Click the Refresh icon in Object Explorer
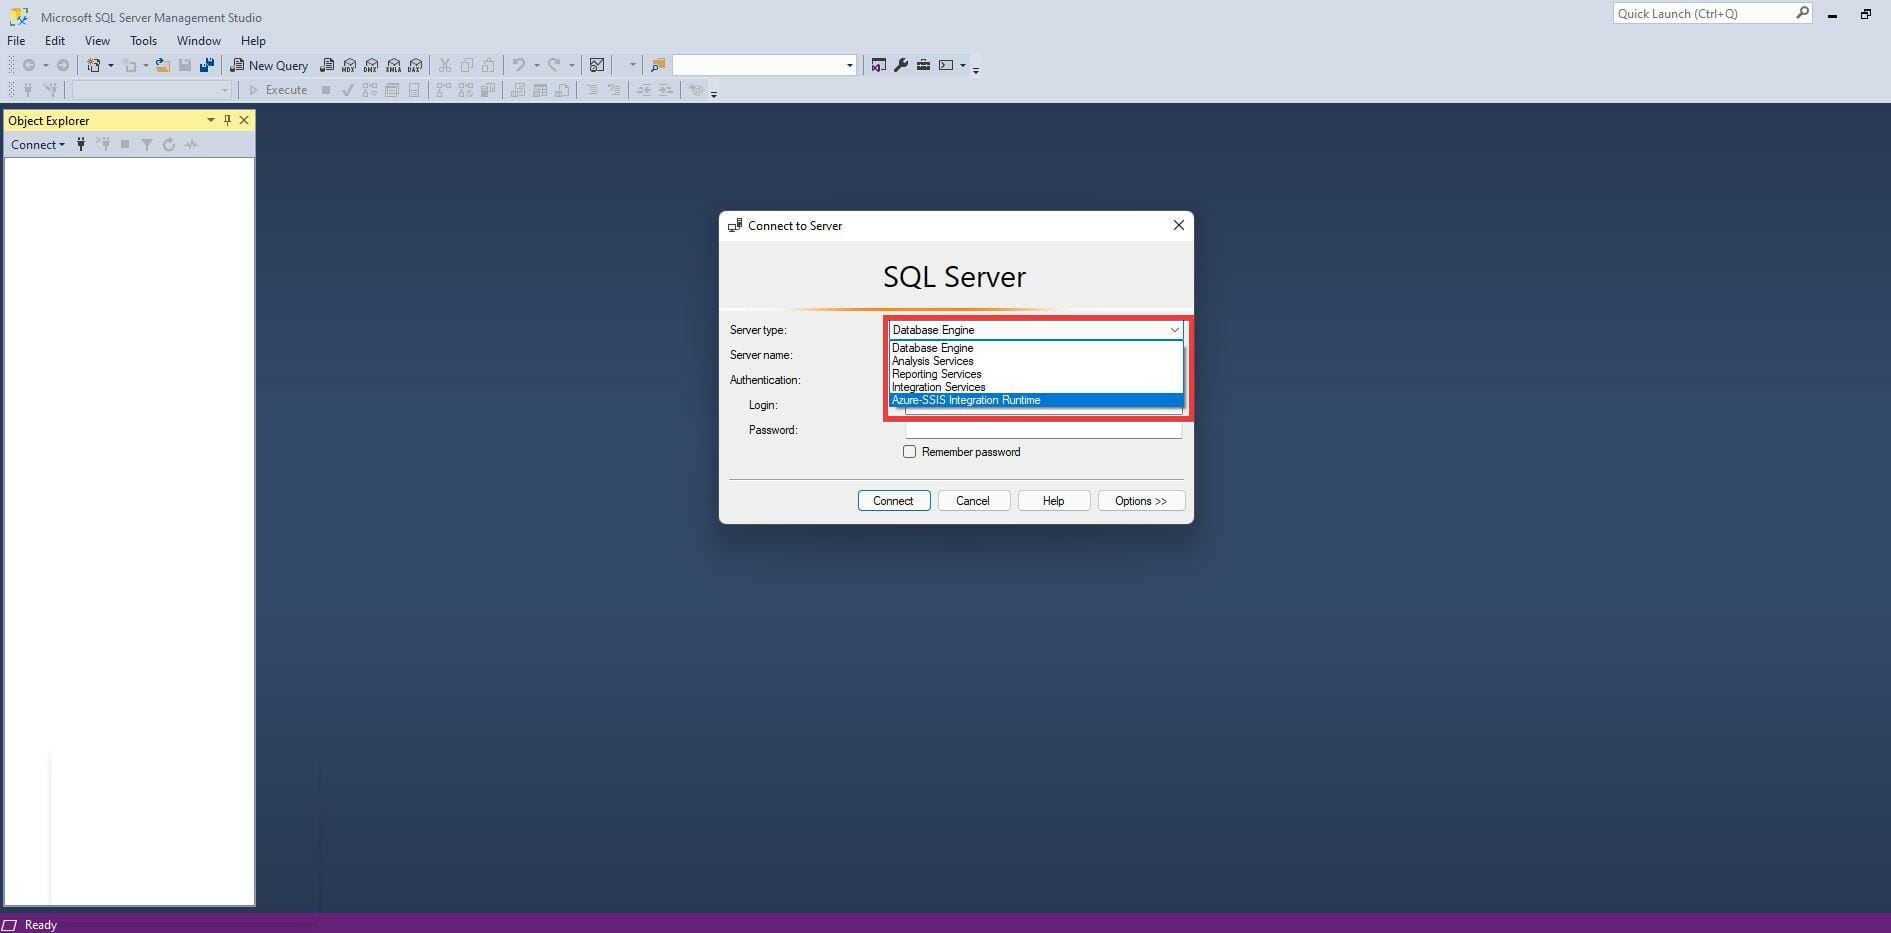The height and width of the screenshot is (933, 1891). [x=168, y=144]
